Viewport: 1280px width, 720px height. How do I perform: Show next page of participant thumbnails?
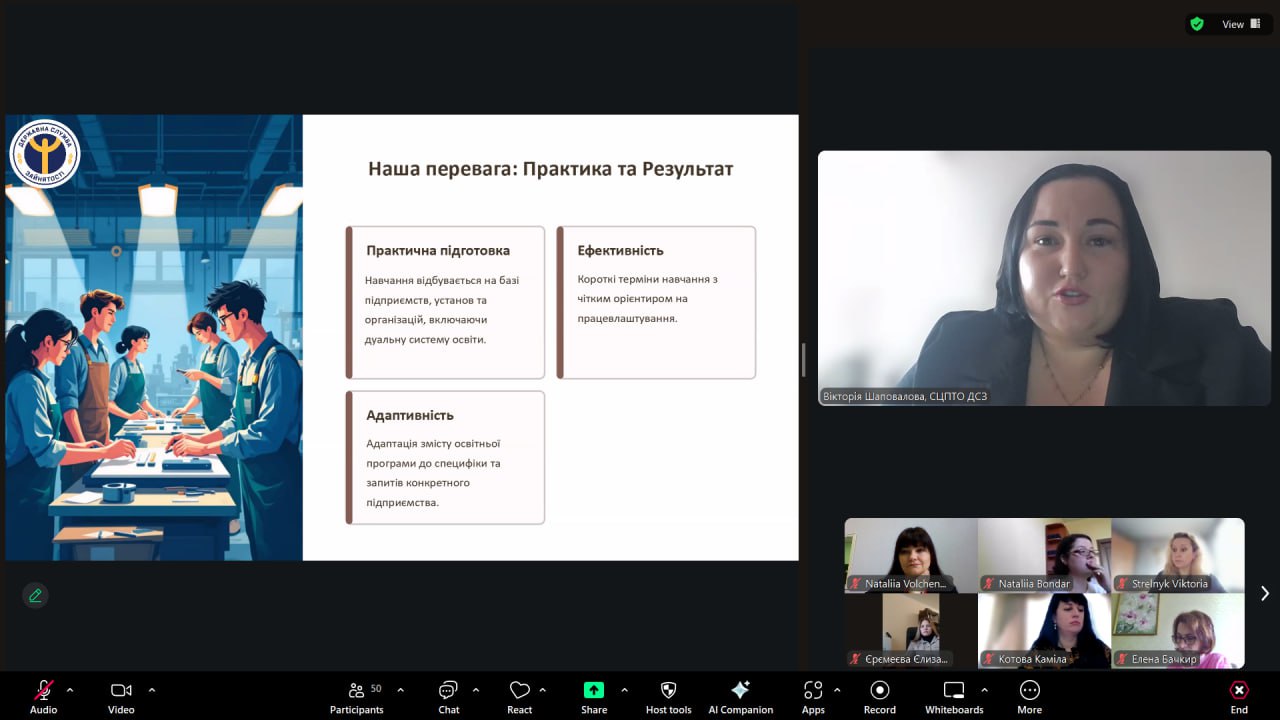(x=1264, y=593)
